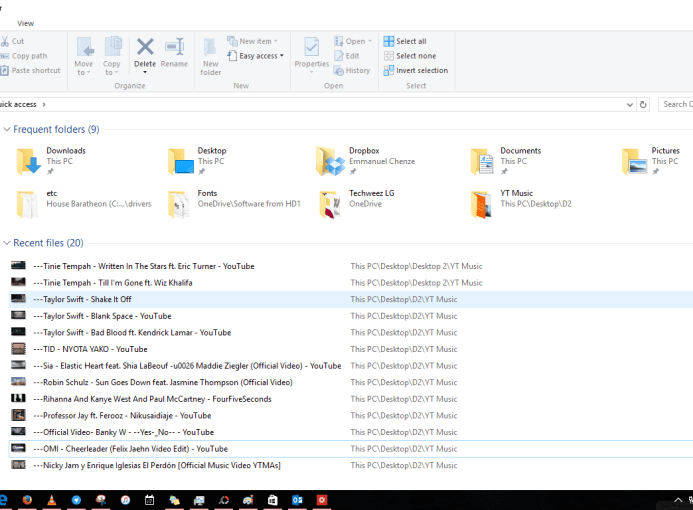Screen dimensions: 693x510
Task: Launch VLC media player from taskbar
Action: click(52, 500)
